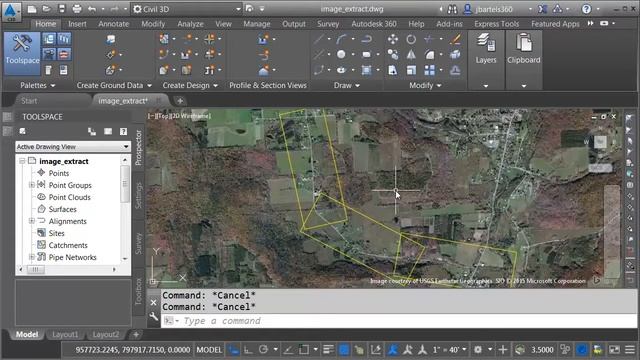Select the Move tool in Modify panel
This screenshot has height=360, width=640.
[393, 39]
